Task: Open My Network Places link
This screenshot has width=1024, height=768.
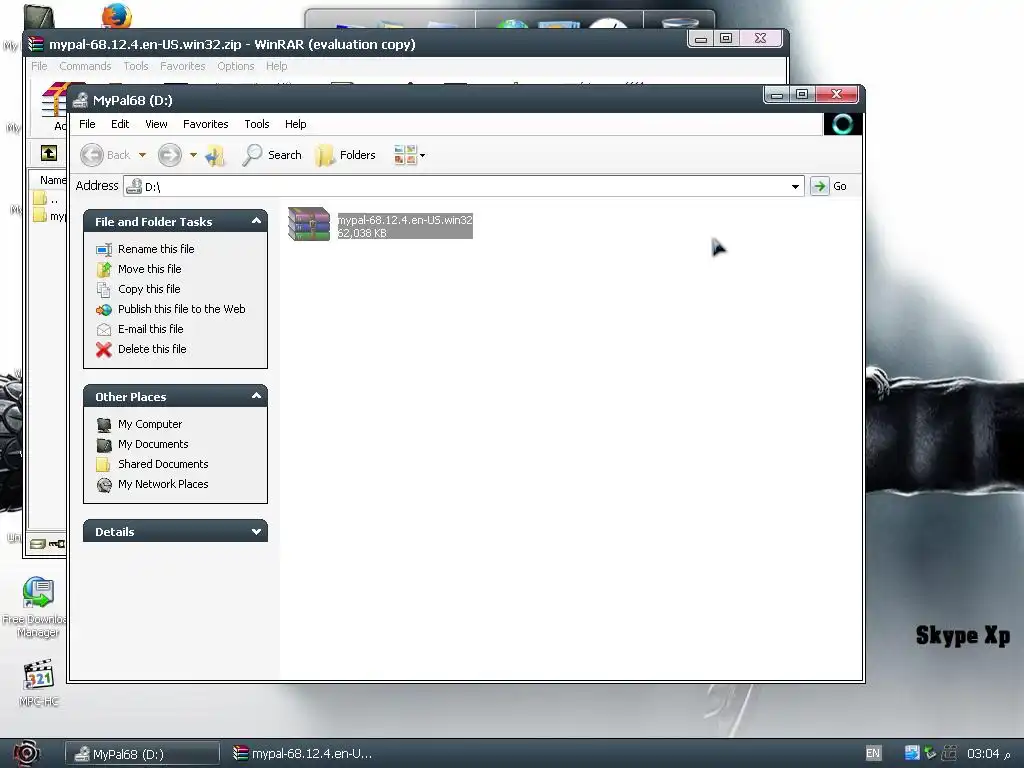Action: point(163,484)
